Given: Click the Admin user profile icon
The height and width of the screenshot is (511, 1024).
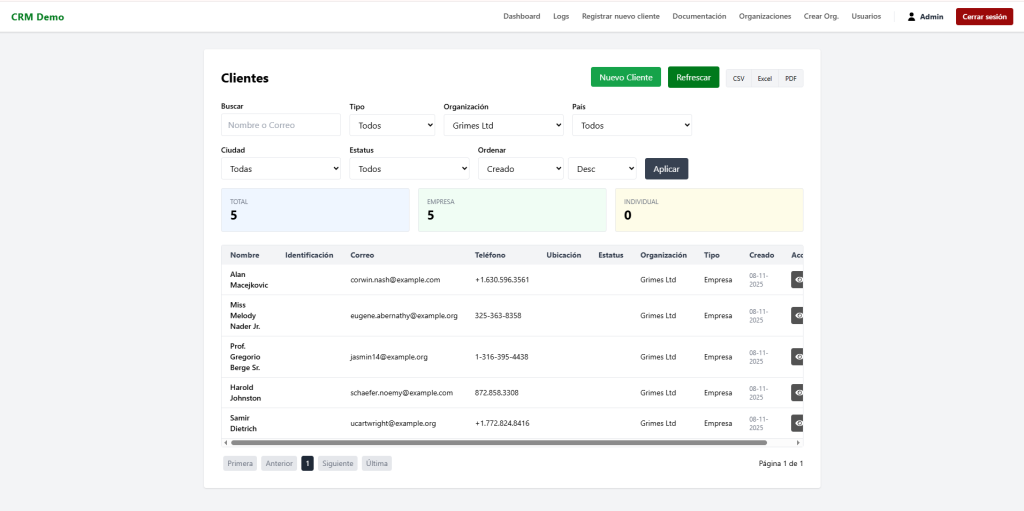Looking at the screenshot, I should (x=911, y=17).
